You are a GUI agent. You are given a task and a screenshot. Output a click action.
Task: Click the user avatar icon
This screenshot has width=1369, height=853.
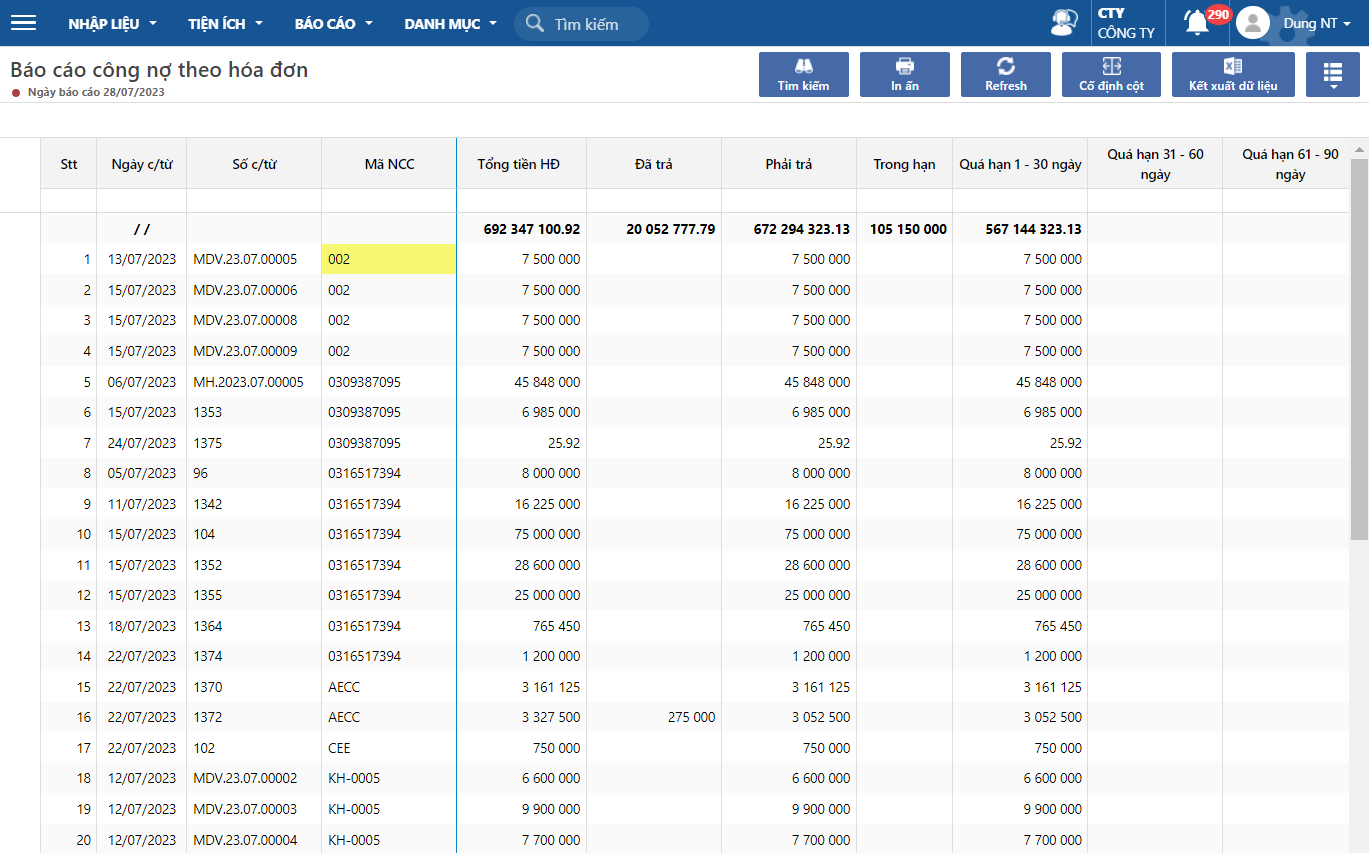coord(1253,23)
